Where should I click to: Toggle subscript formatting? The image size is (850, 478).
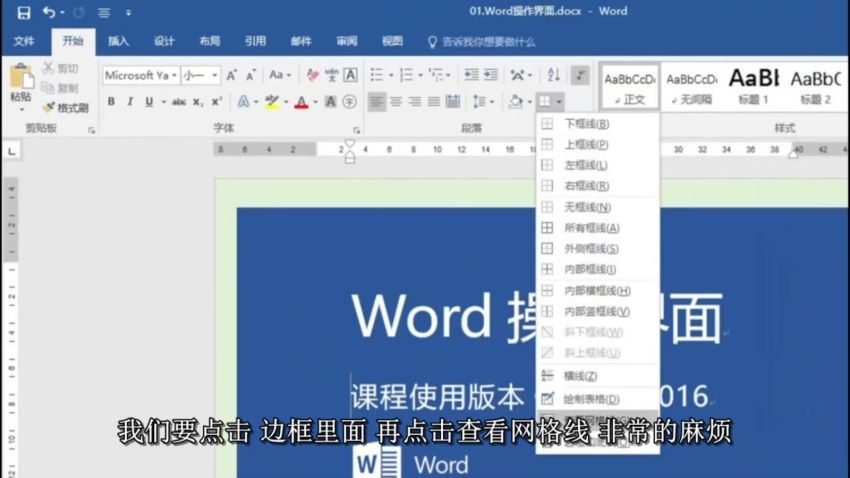click(198, 101)
